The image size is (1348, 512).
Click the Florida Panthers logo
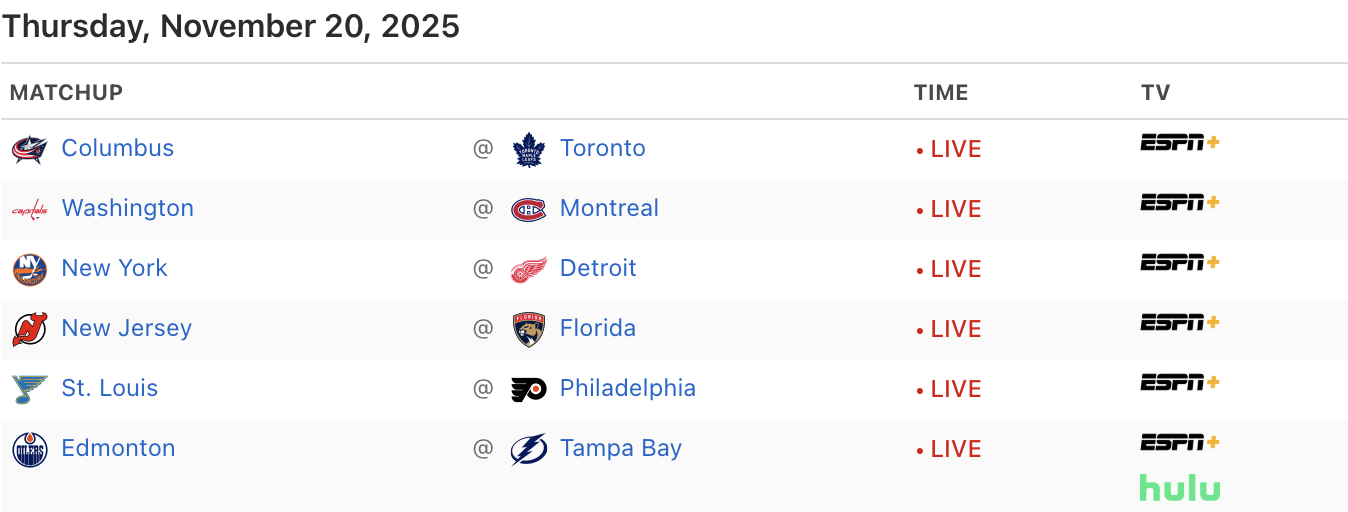528,329
